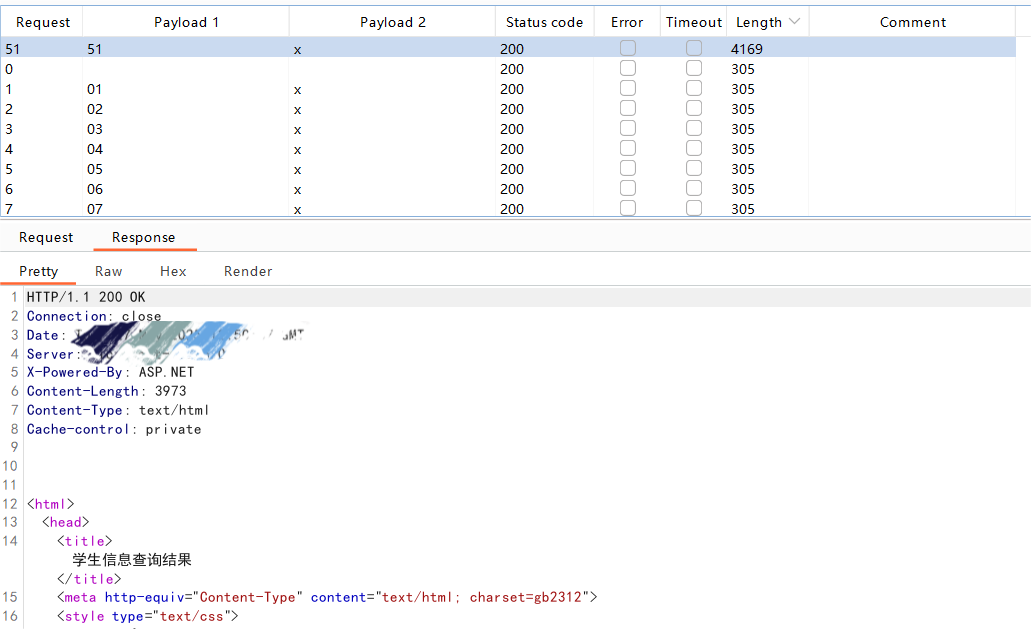Click the Content-Type: text/html header
1031x629 pixels.
[x=118, y=410]
